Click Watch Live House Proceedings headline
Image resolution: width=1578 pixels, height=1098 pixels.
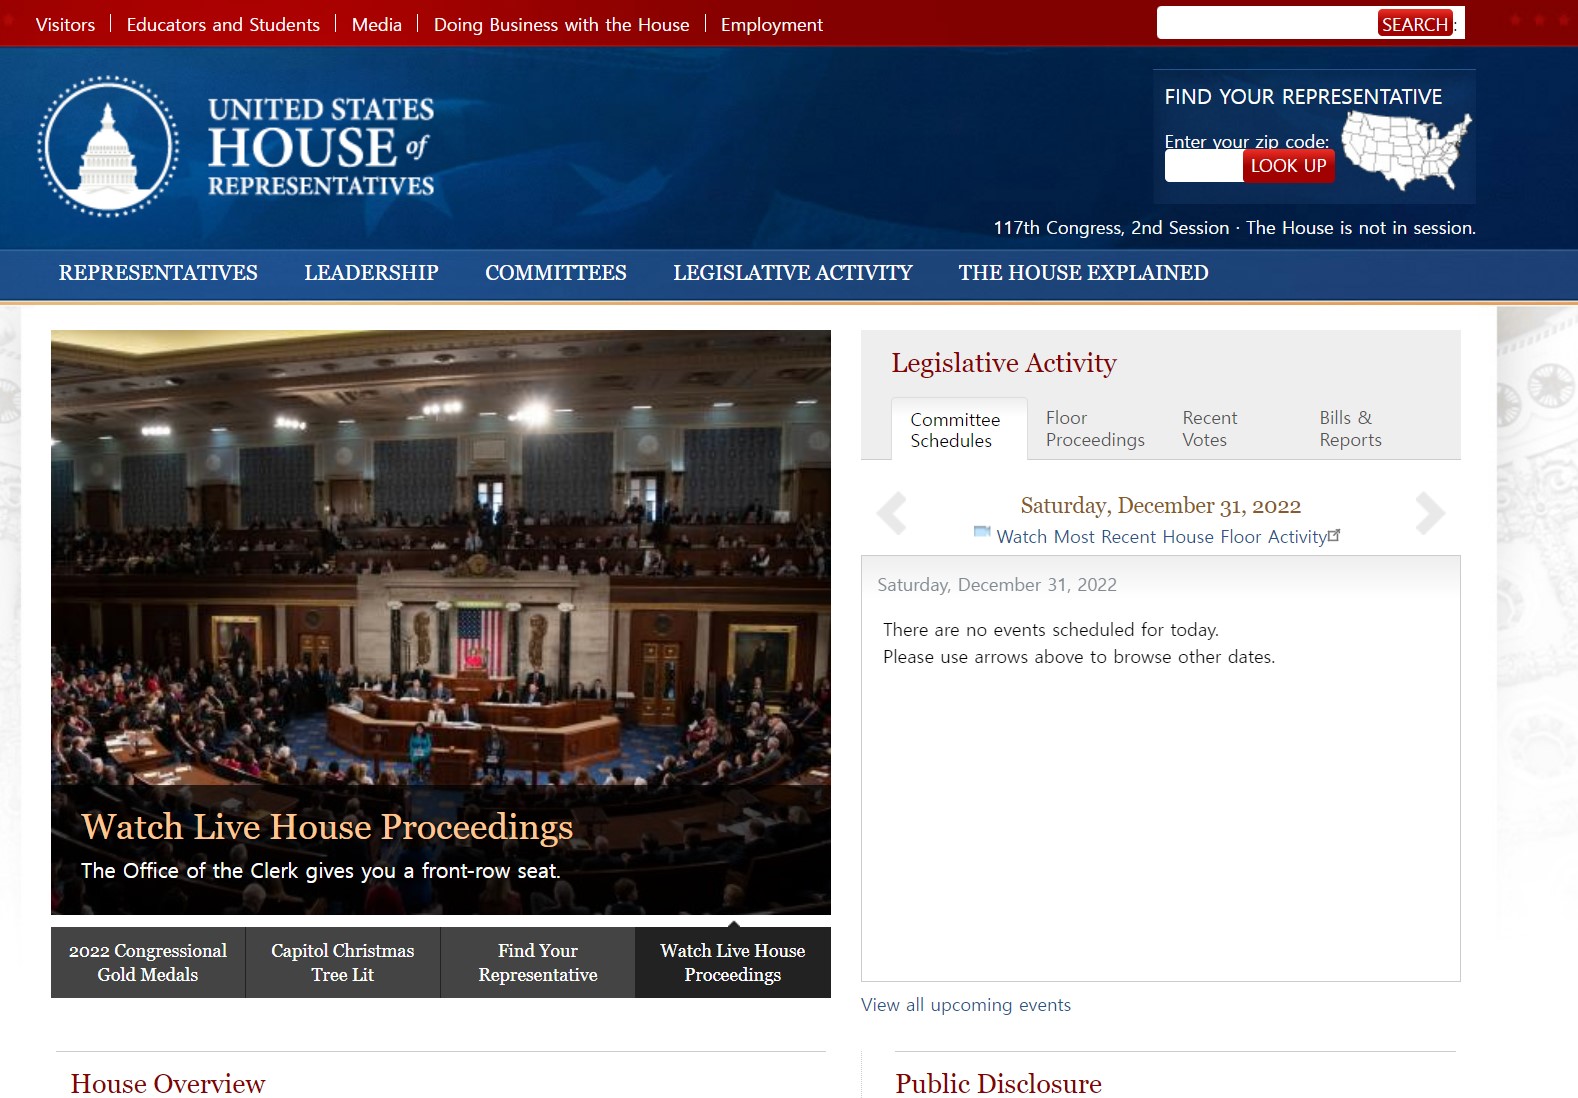[x=327, y=827]
